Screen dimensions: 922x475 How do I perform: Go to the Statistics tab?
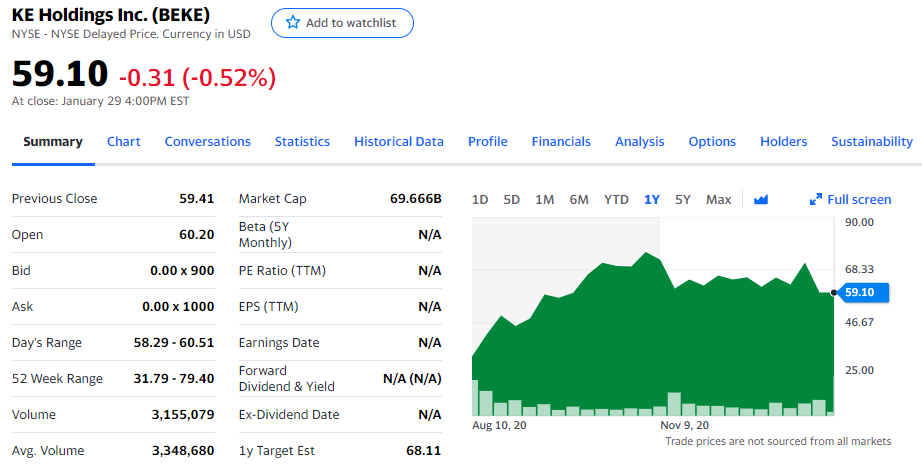click(x=302, y=142)
